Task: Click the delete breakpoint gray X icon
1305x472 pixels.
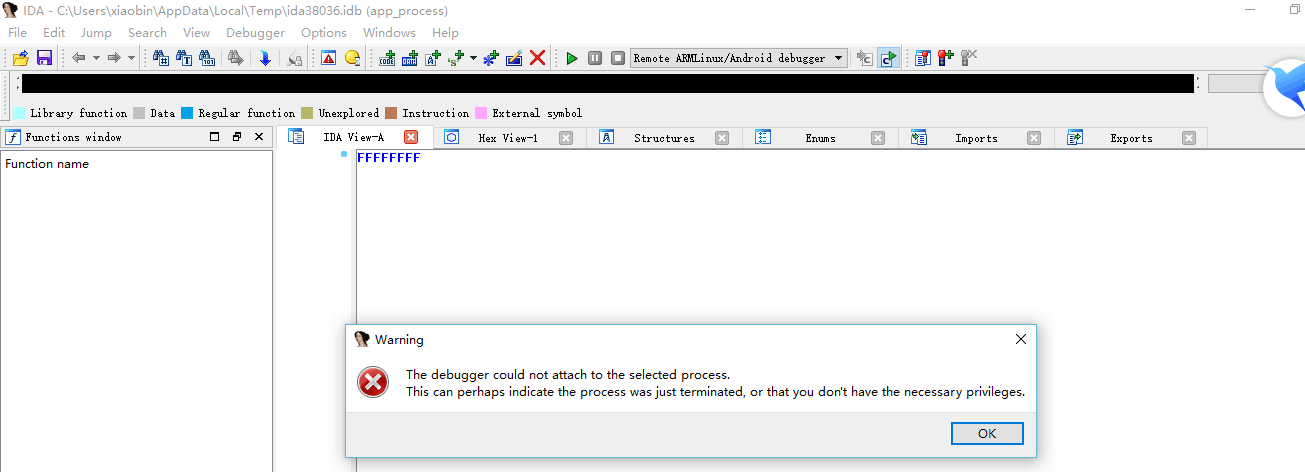Action: click(x=968, y=58)
